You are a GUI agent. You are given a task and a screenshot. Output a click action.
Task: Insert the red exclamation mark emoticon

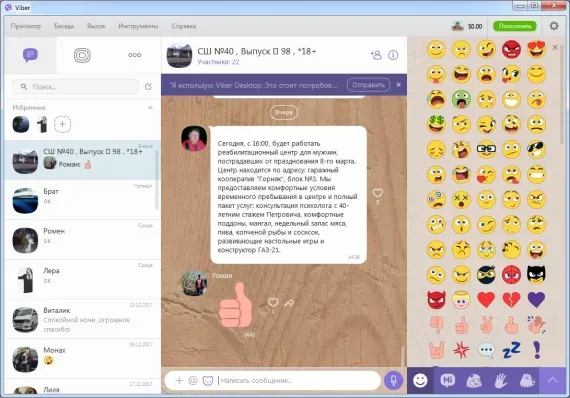pyautogui.click(x=537, y=350)
